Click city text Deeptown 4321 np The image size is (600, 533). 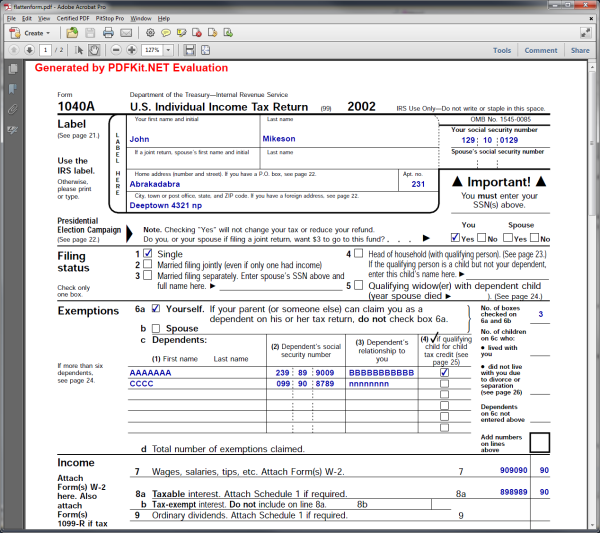tap(166, 205)
